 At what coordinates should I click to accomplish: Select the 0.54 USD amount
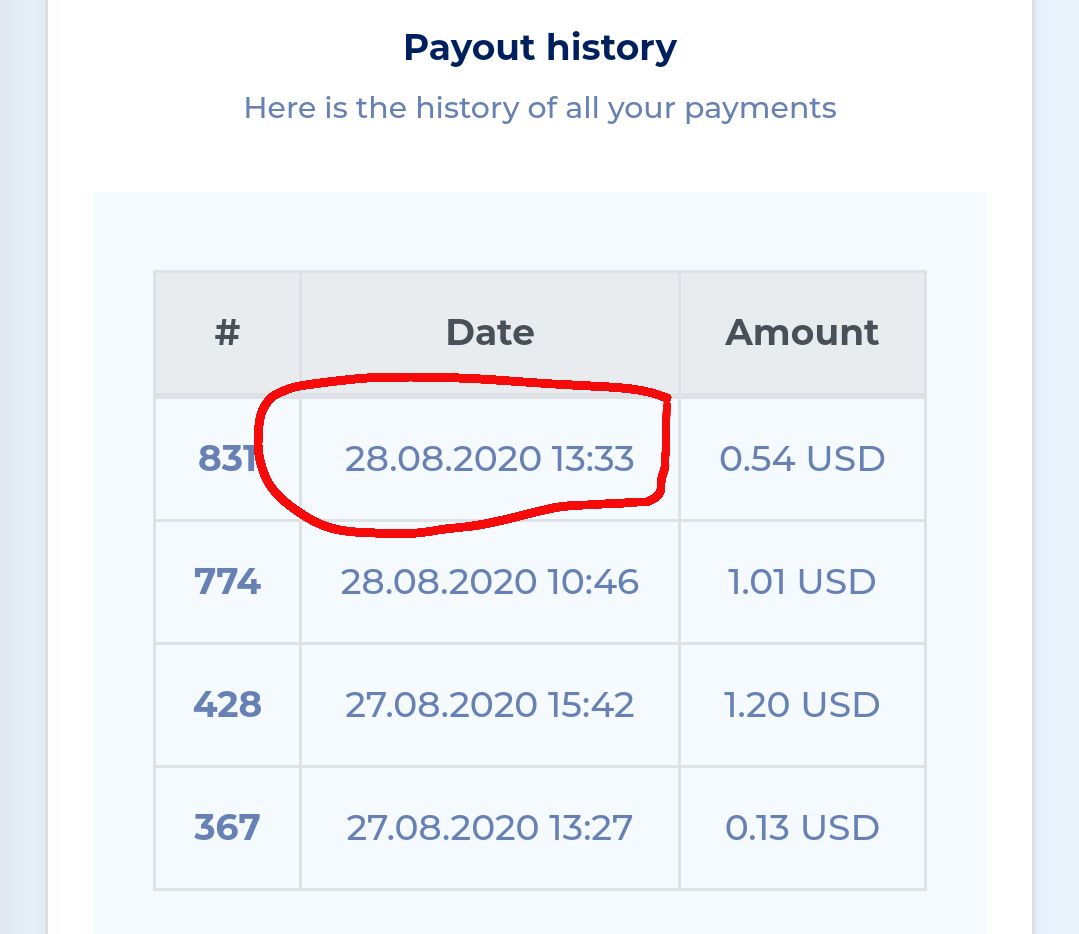pos(802,458)
